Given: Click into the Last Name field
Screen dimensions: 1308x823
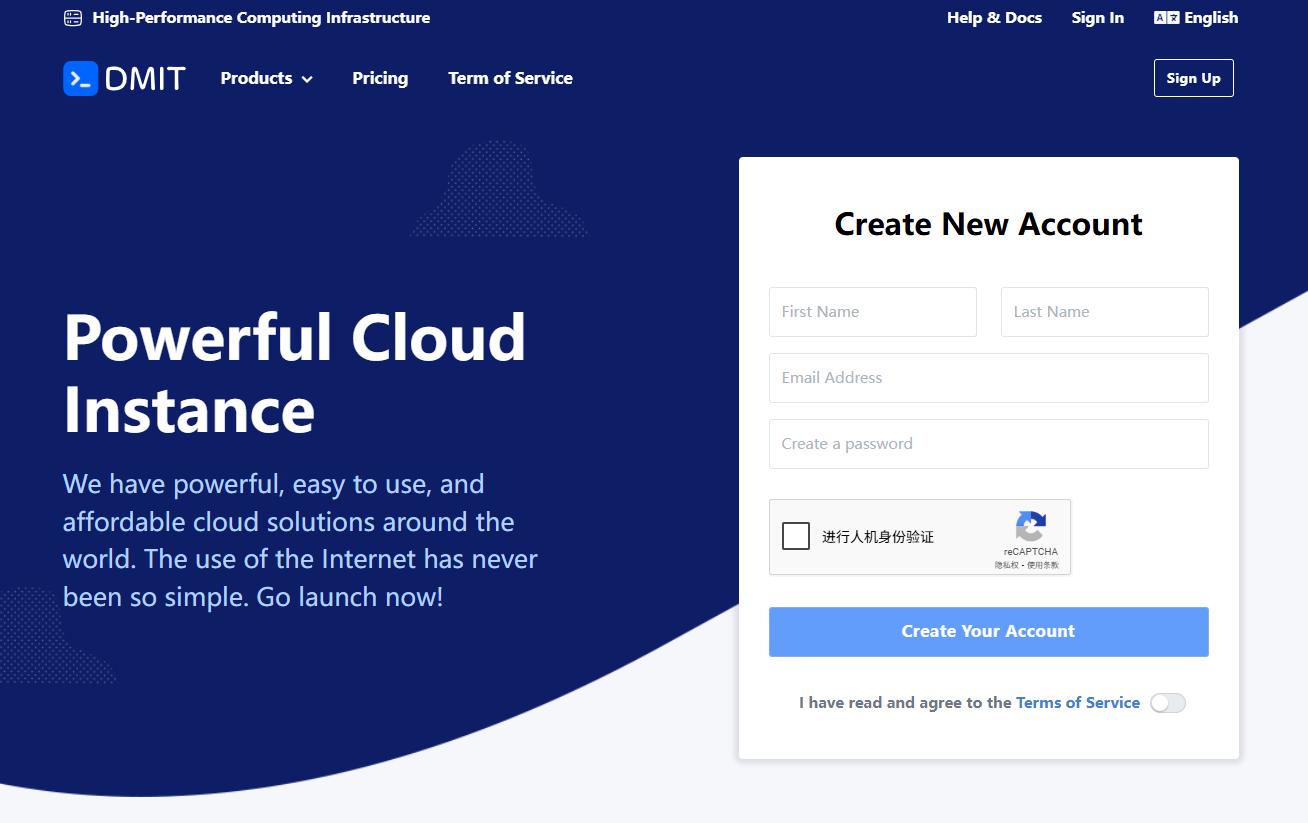Looking at the screenshot, I should [x=1104, y=312].
